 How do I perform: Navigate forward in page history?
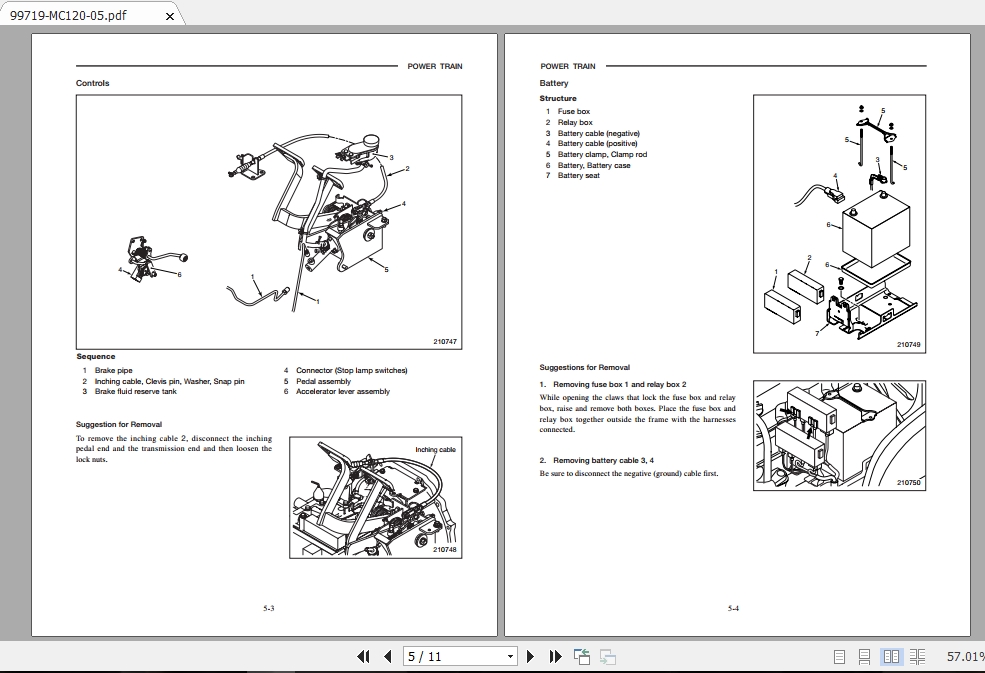tap(608, 657)
